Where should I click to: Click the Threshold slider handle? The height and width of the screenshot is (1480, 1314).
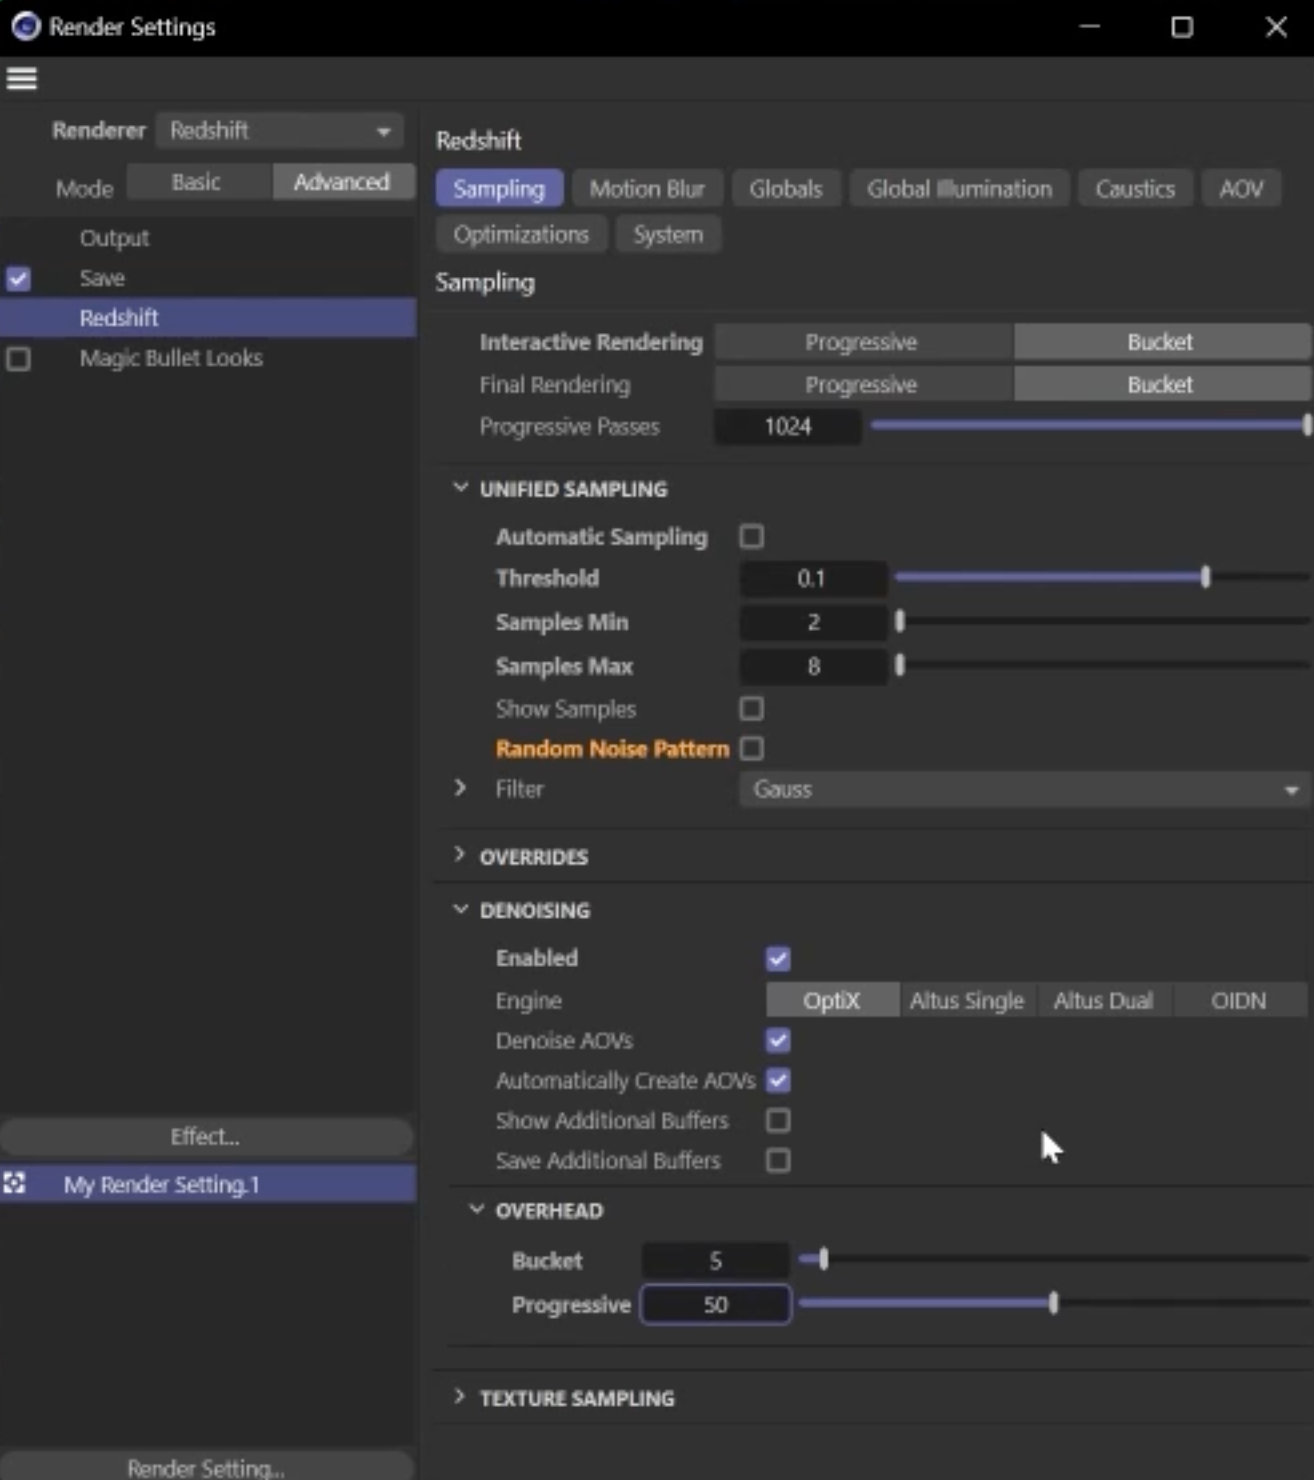1206,577
